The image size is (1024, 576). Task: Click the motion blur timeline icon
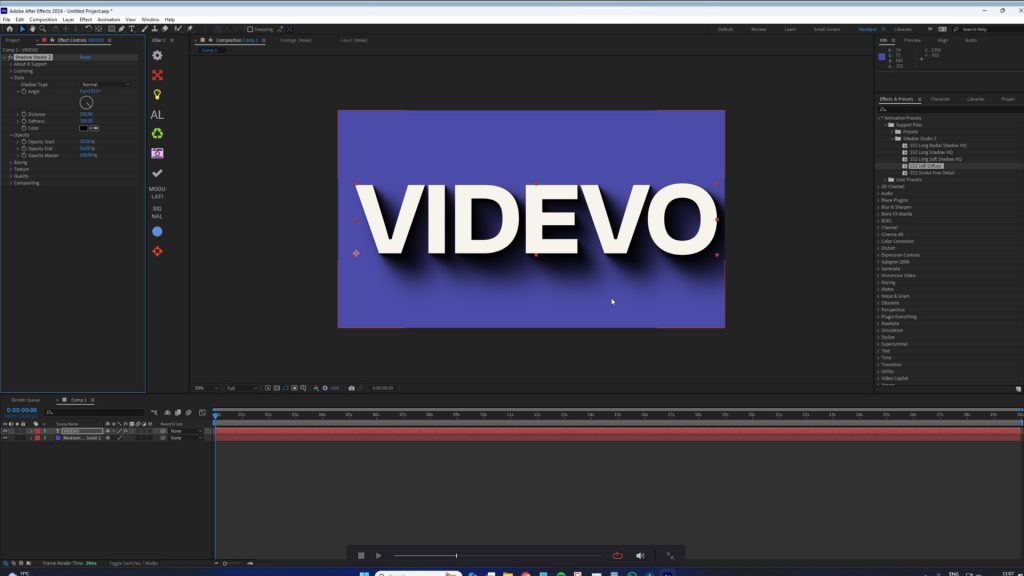coord(189,413)
